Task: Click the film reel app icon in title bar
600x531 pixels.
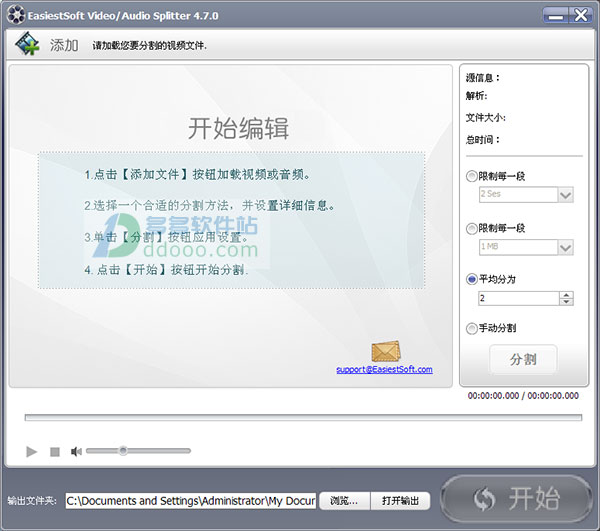Action: [16, 15]
